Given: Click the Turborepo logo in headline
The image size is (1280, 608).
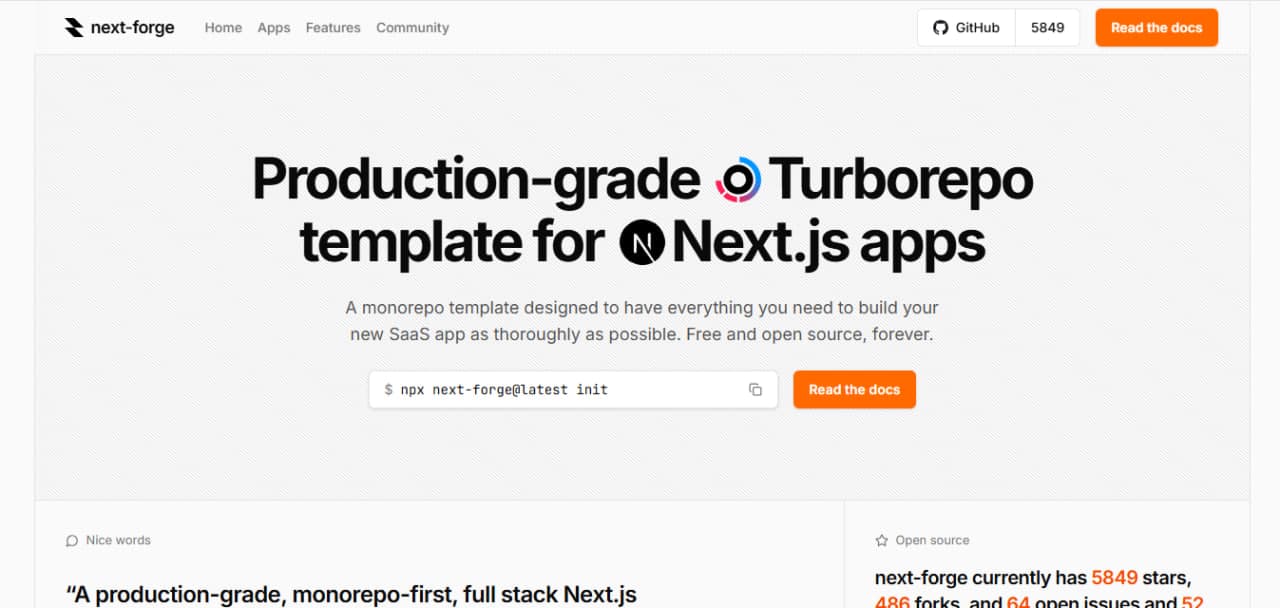Looking at the screenshot, I should (739, 179).
